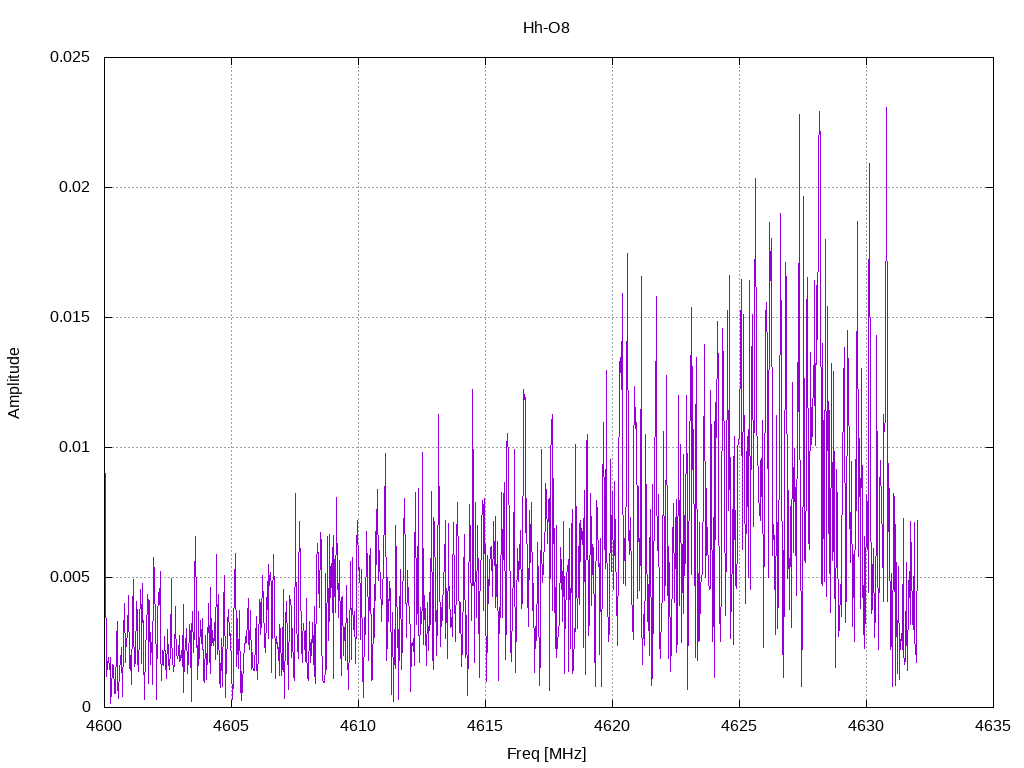Click the plot title 'Hh-O8'
The height and width of the screenshot is (768, 1024).
pyautogui.click(x=546, y=28)
